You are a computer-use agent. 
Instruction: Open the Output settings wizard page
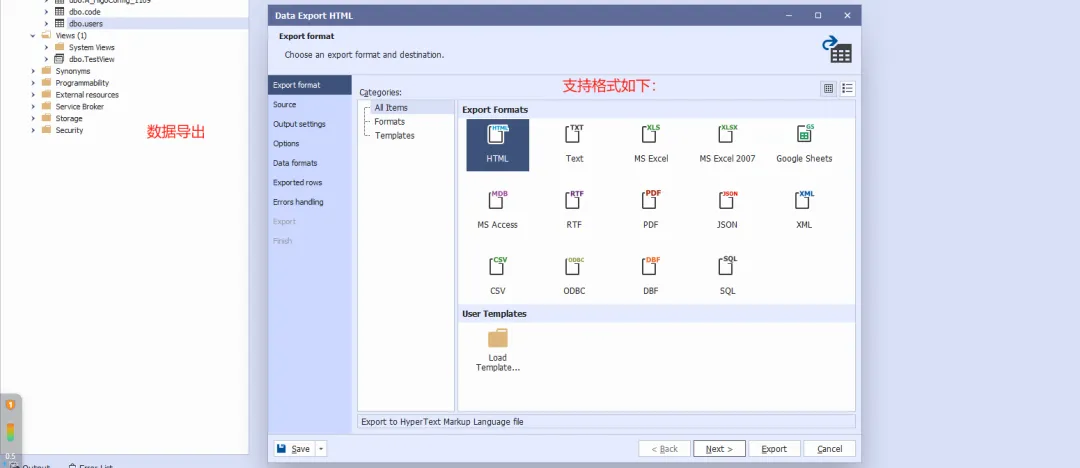pyautogui.click(x=299, y=124)
